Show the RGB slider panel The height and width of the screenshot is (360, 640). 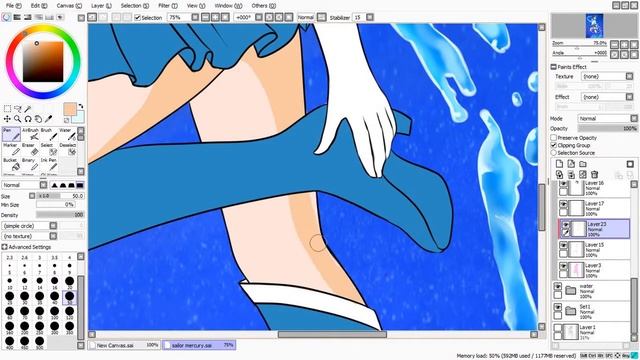[x=17, y=18]
